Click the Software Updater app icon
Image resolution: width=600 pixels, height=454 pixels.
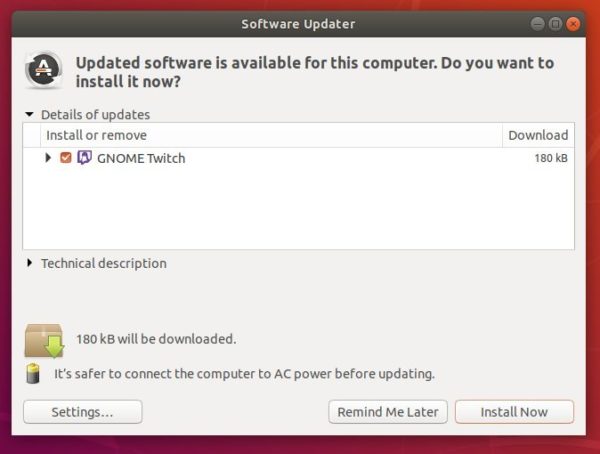[x=44, y=70]
